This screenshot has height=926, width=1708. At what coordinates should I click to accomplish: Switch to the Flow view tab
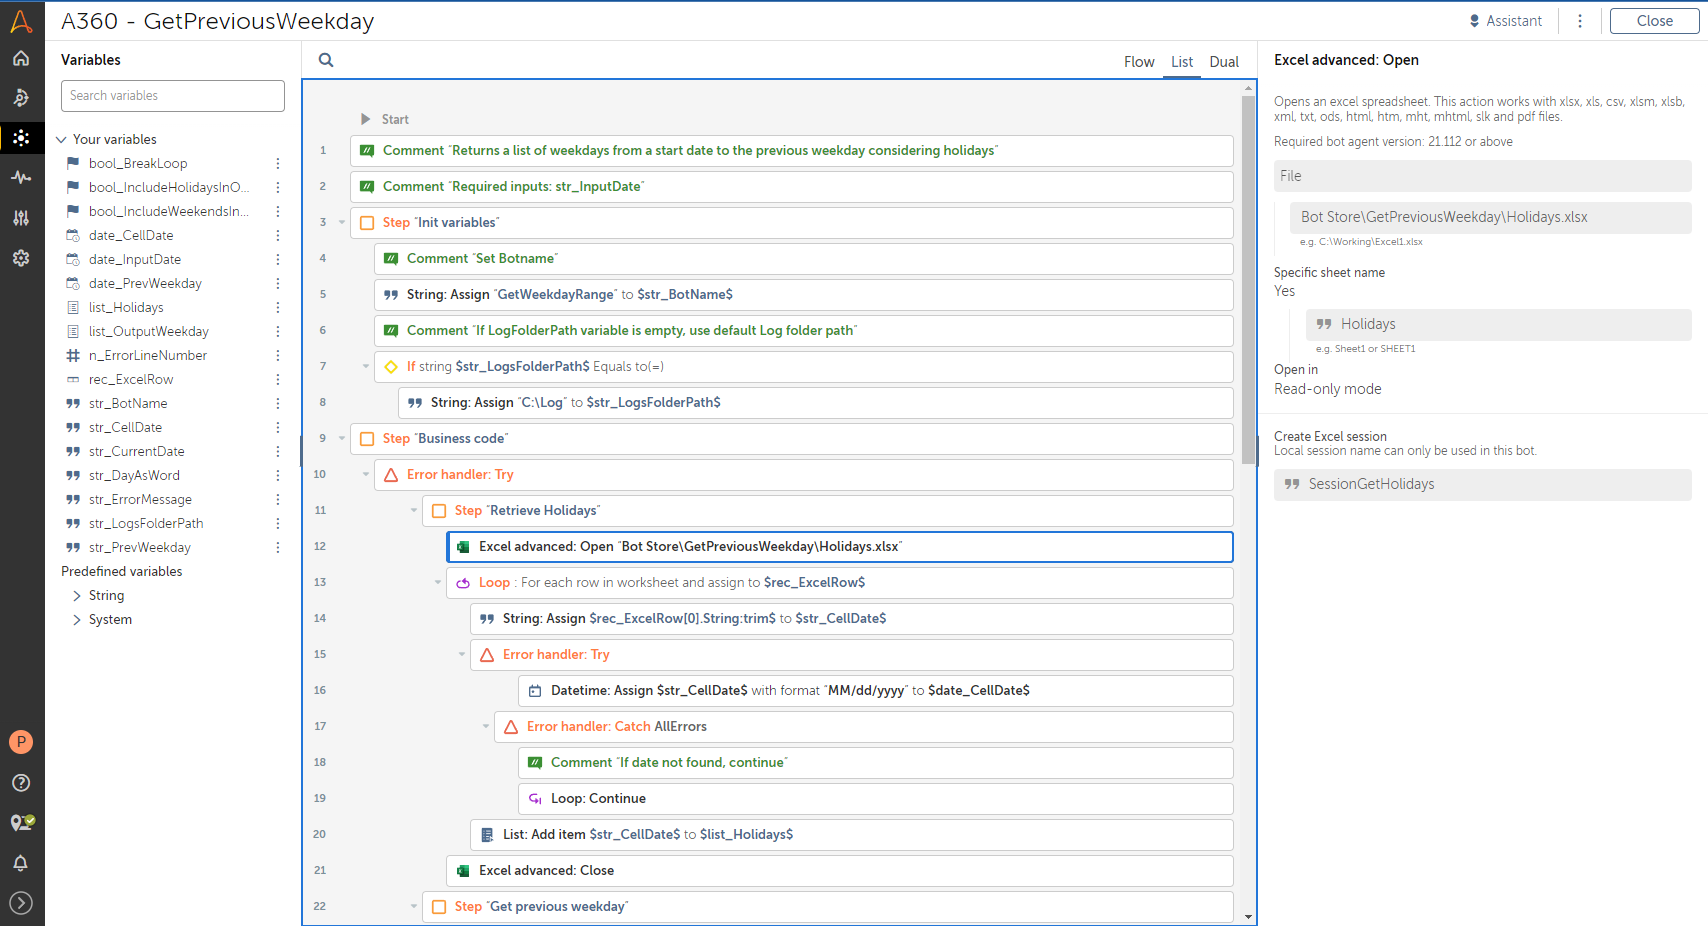[x=1138, y=62]
